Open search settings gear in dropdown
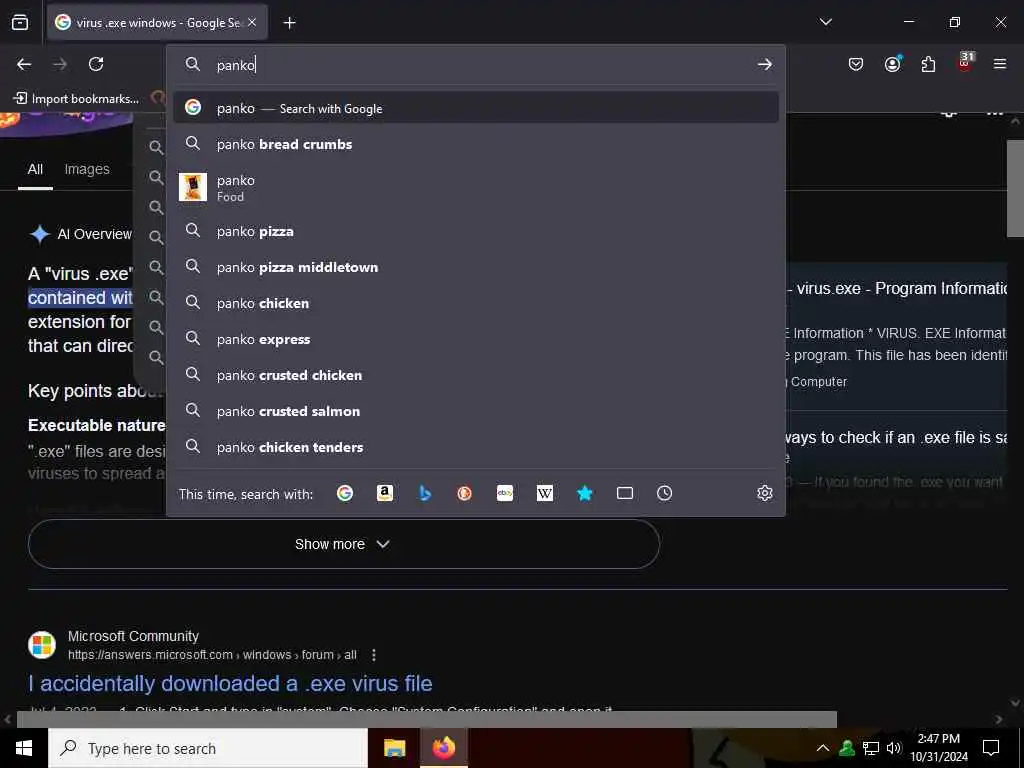This screenshot has width=1024, height=768. tap(765, 494)
